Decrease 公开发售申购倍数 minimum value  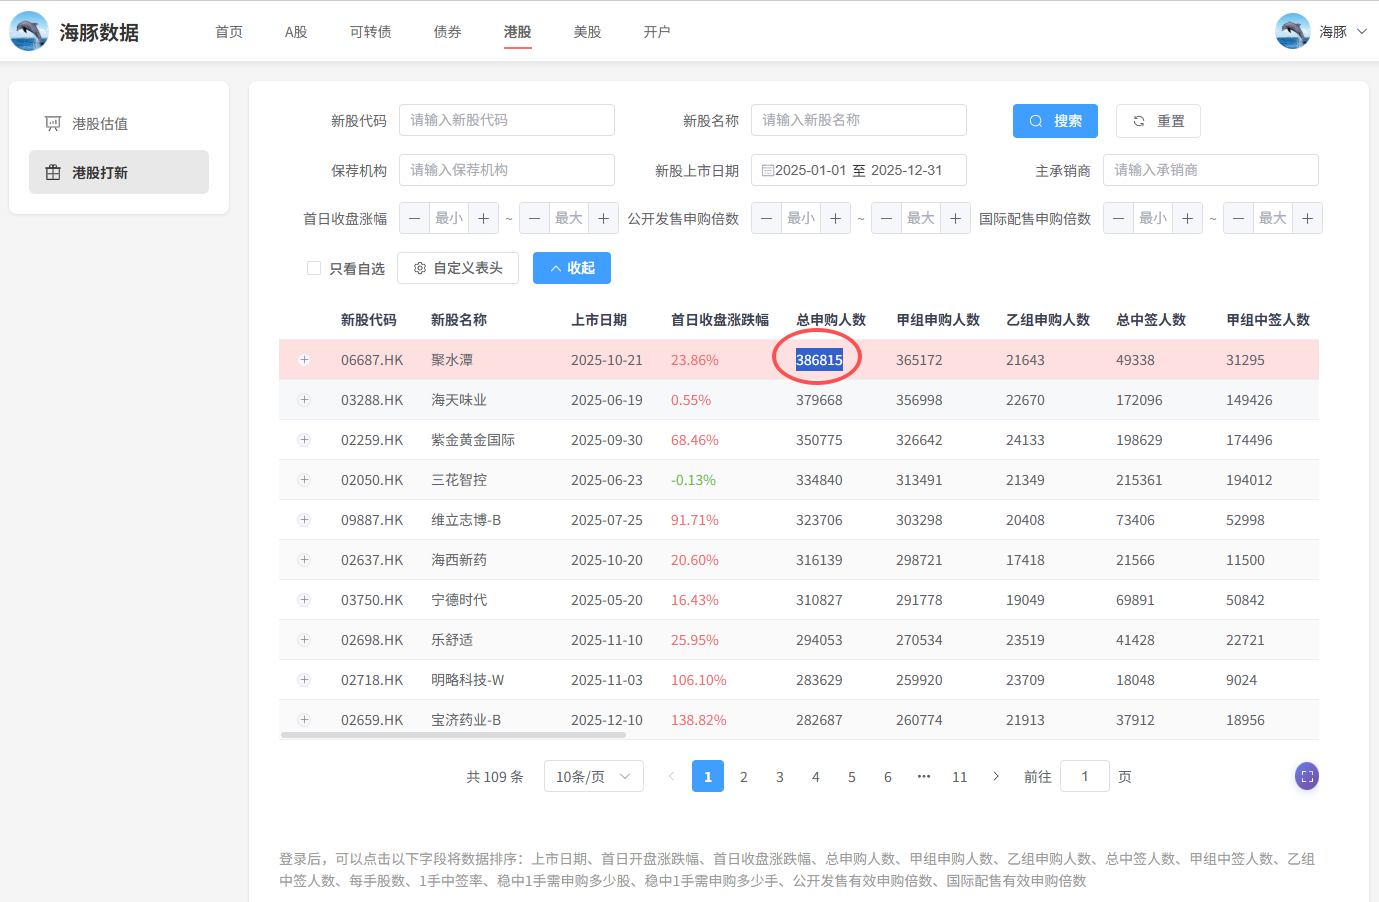[x=766, y=218]
